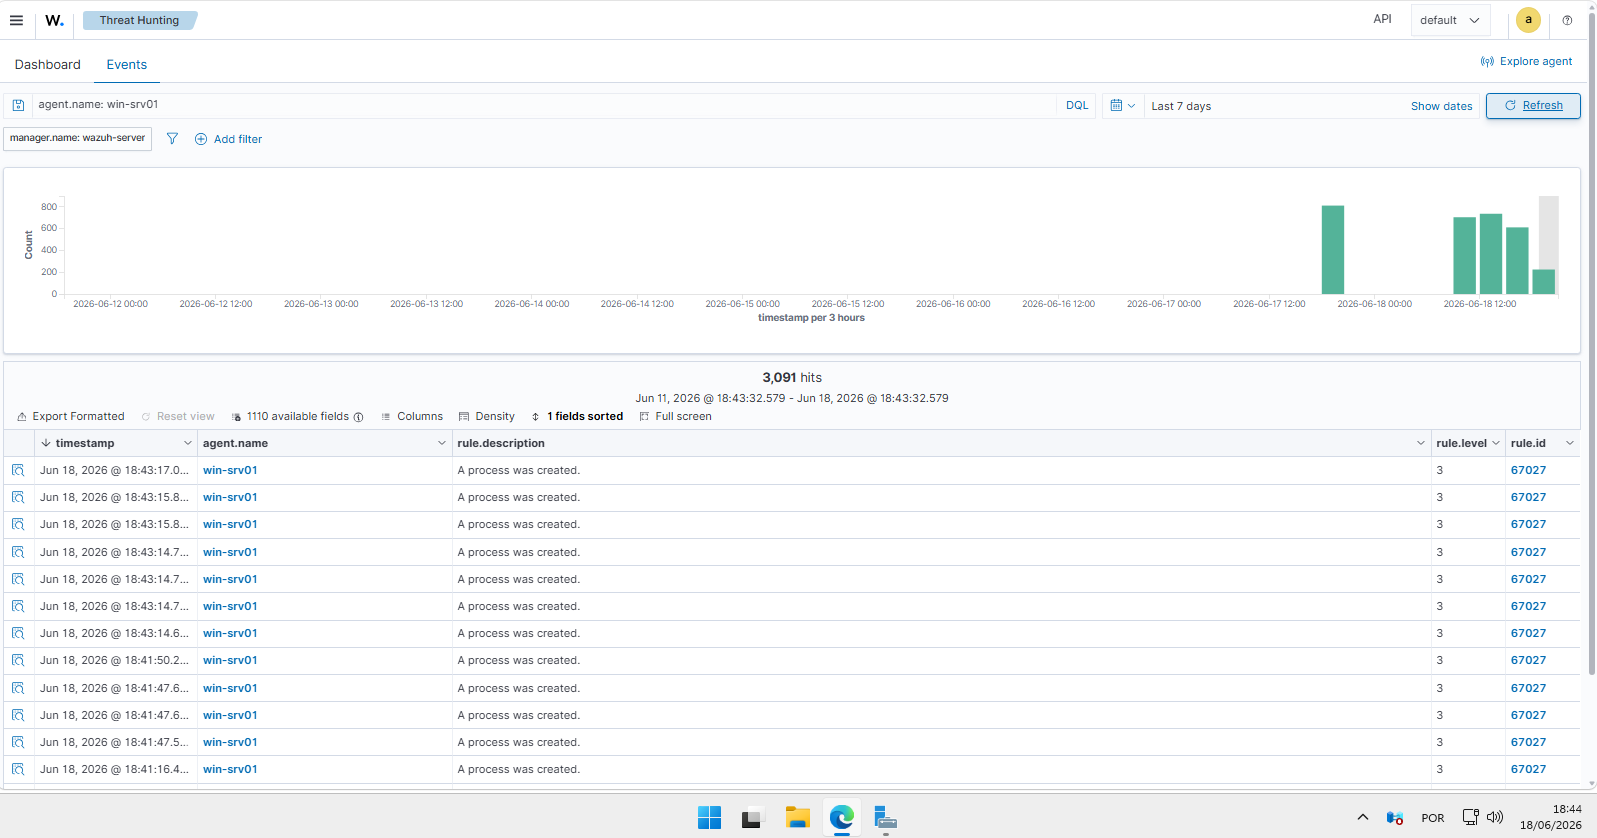Click the funnel filter options icon
The image size is (1597, 838).
pyautogui.click(x=172, y=139)
